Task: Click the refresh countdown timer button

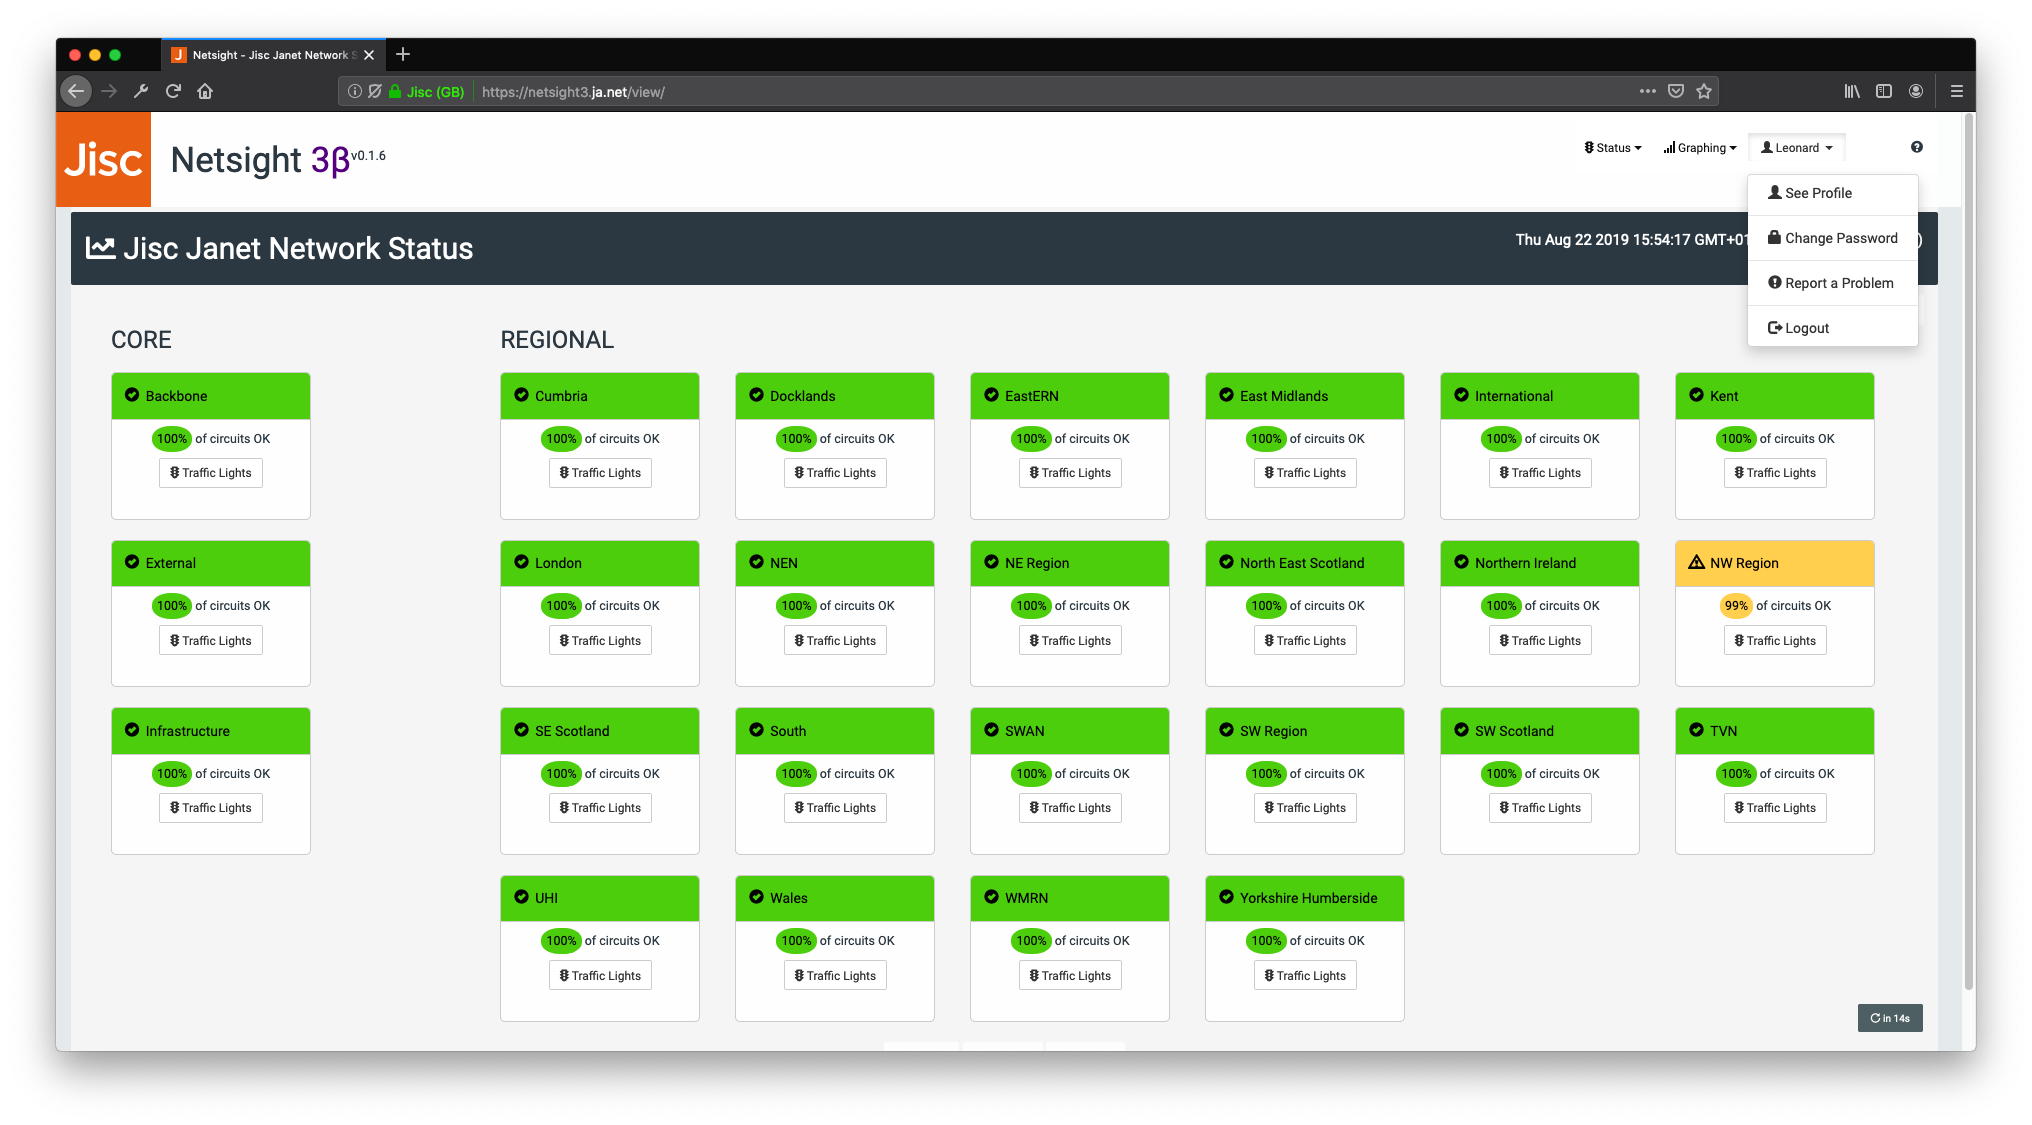Action: click(1889, 1018)
